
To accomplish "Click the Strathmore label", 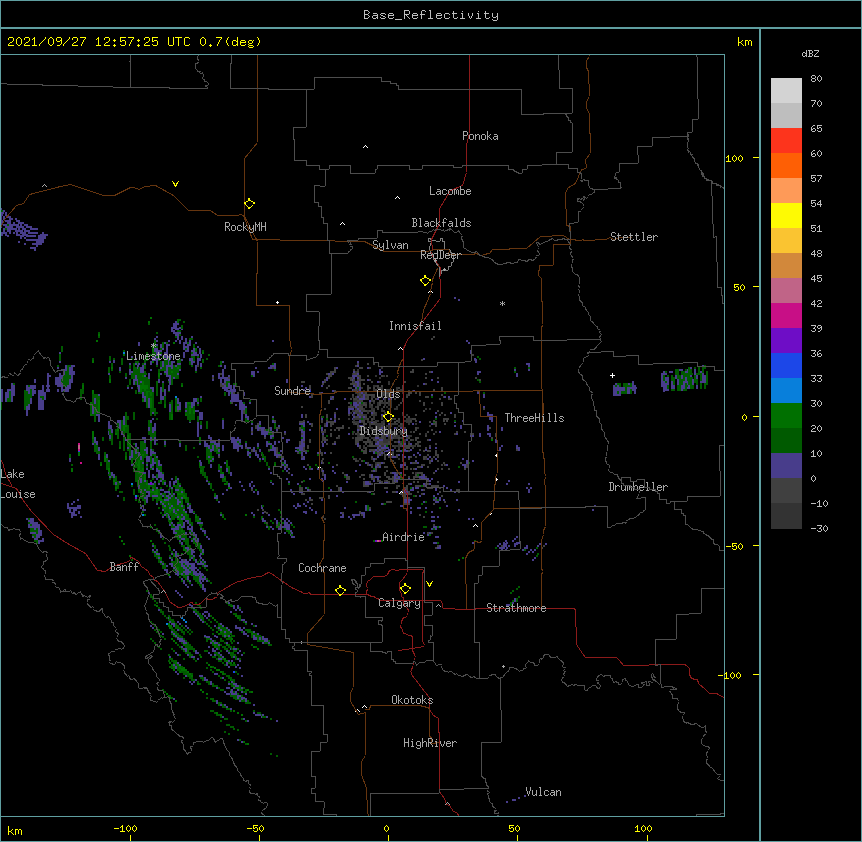I will (516, 608).
